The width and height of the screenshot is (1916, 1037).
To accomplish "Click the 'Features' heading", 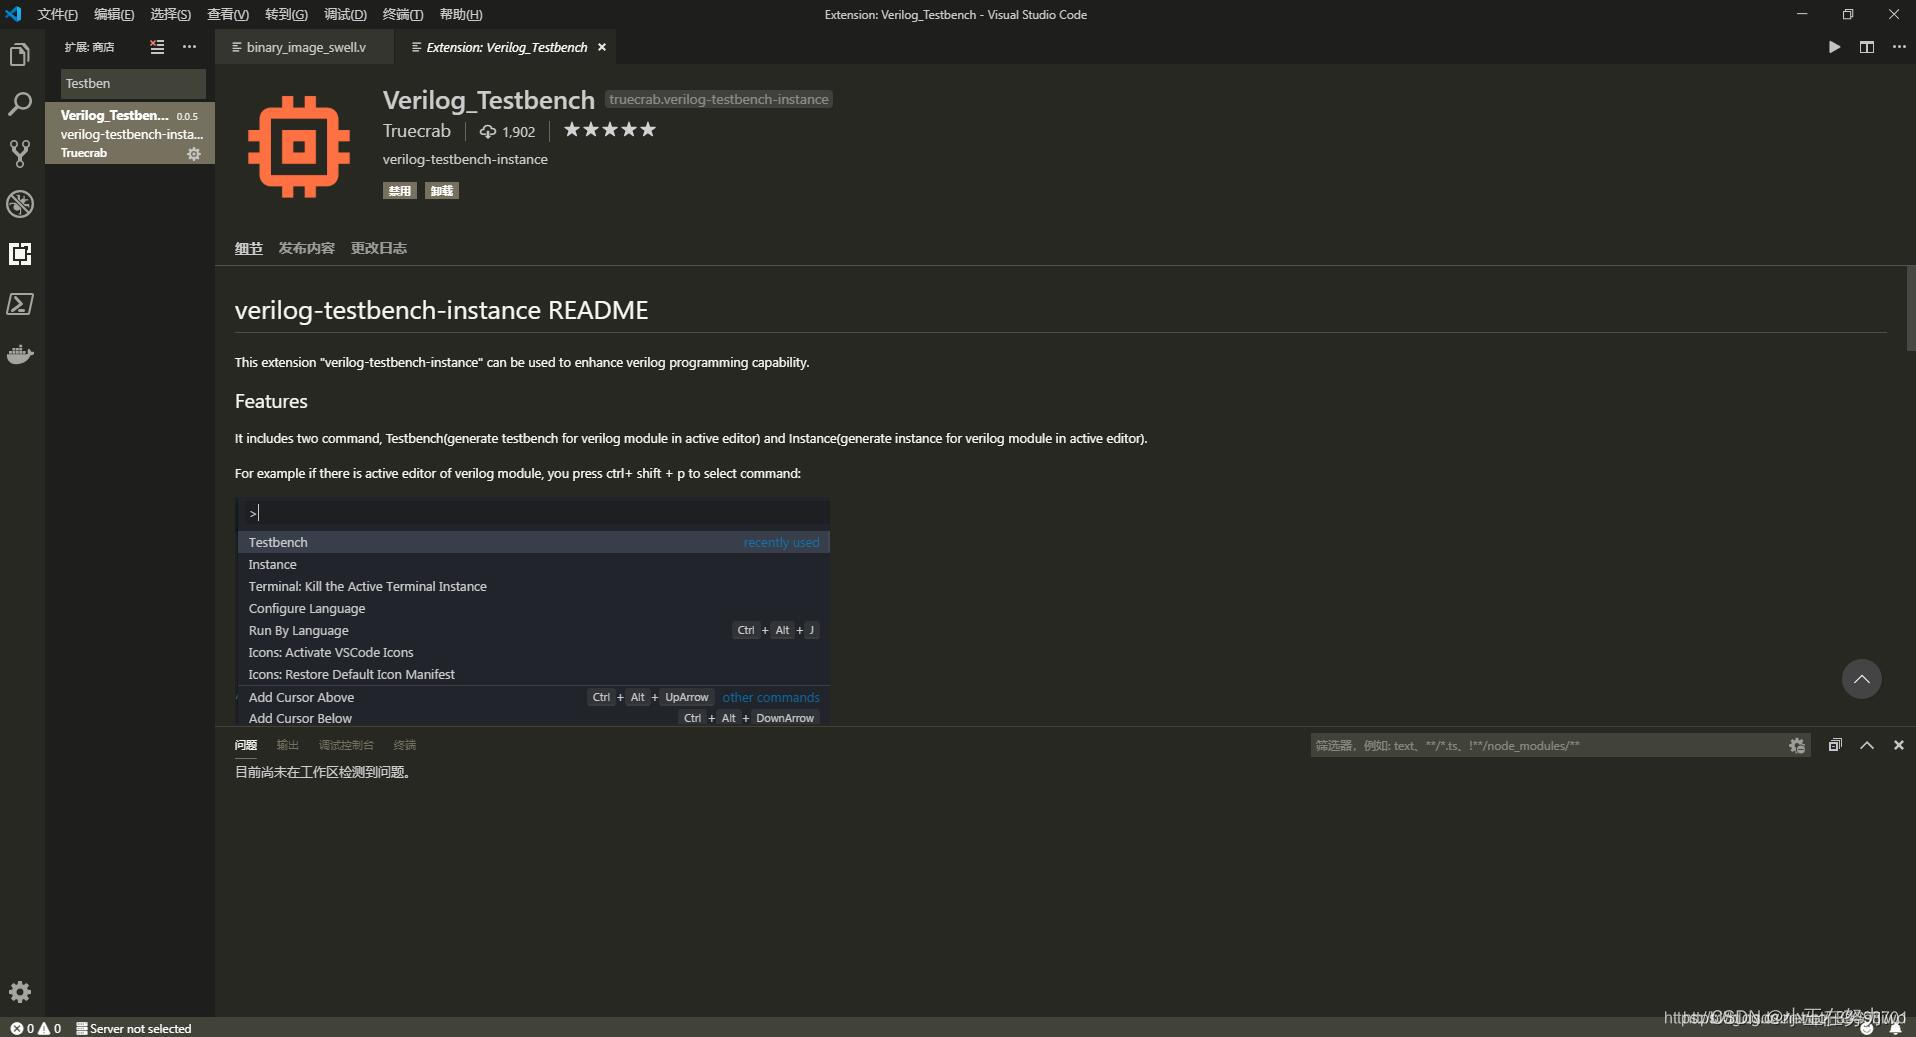I will pos(271,401).
